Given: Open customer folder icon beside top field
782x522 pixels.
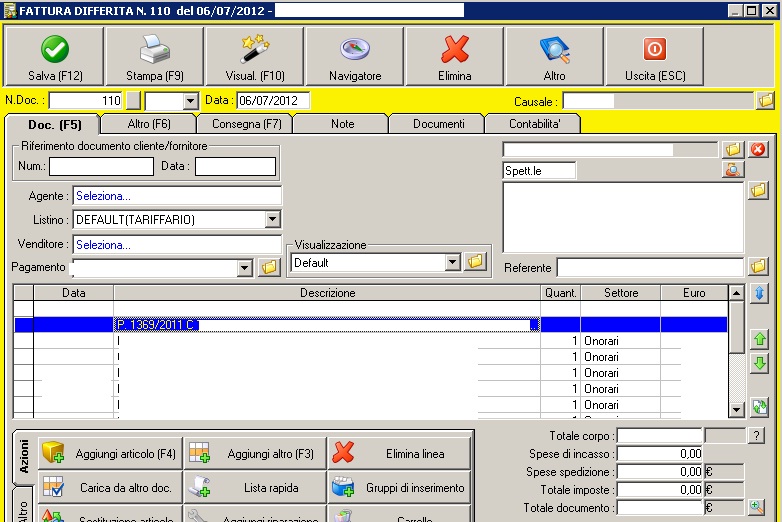Looking at the screenshot, I should coord(733,149).
